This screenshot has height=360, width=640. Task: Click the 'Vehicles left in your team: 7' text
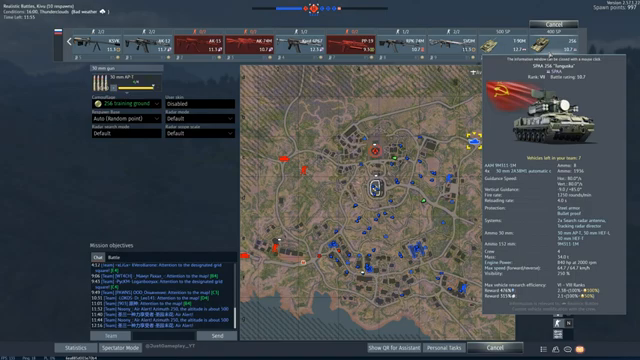(x=553, y=158)
